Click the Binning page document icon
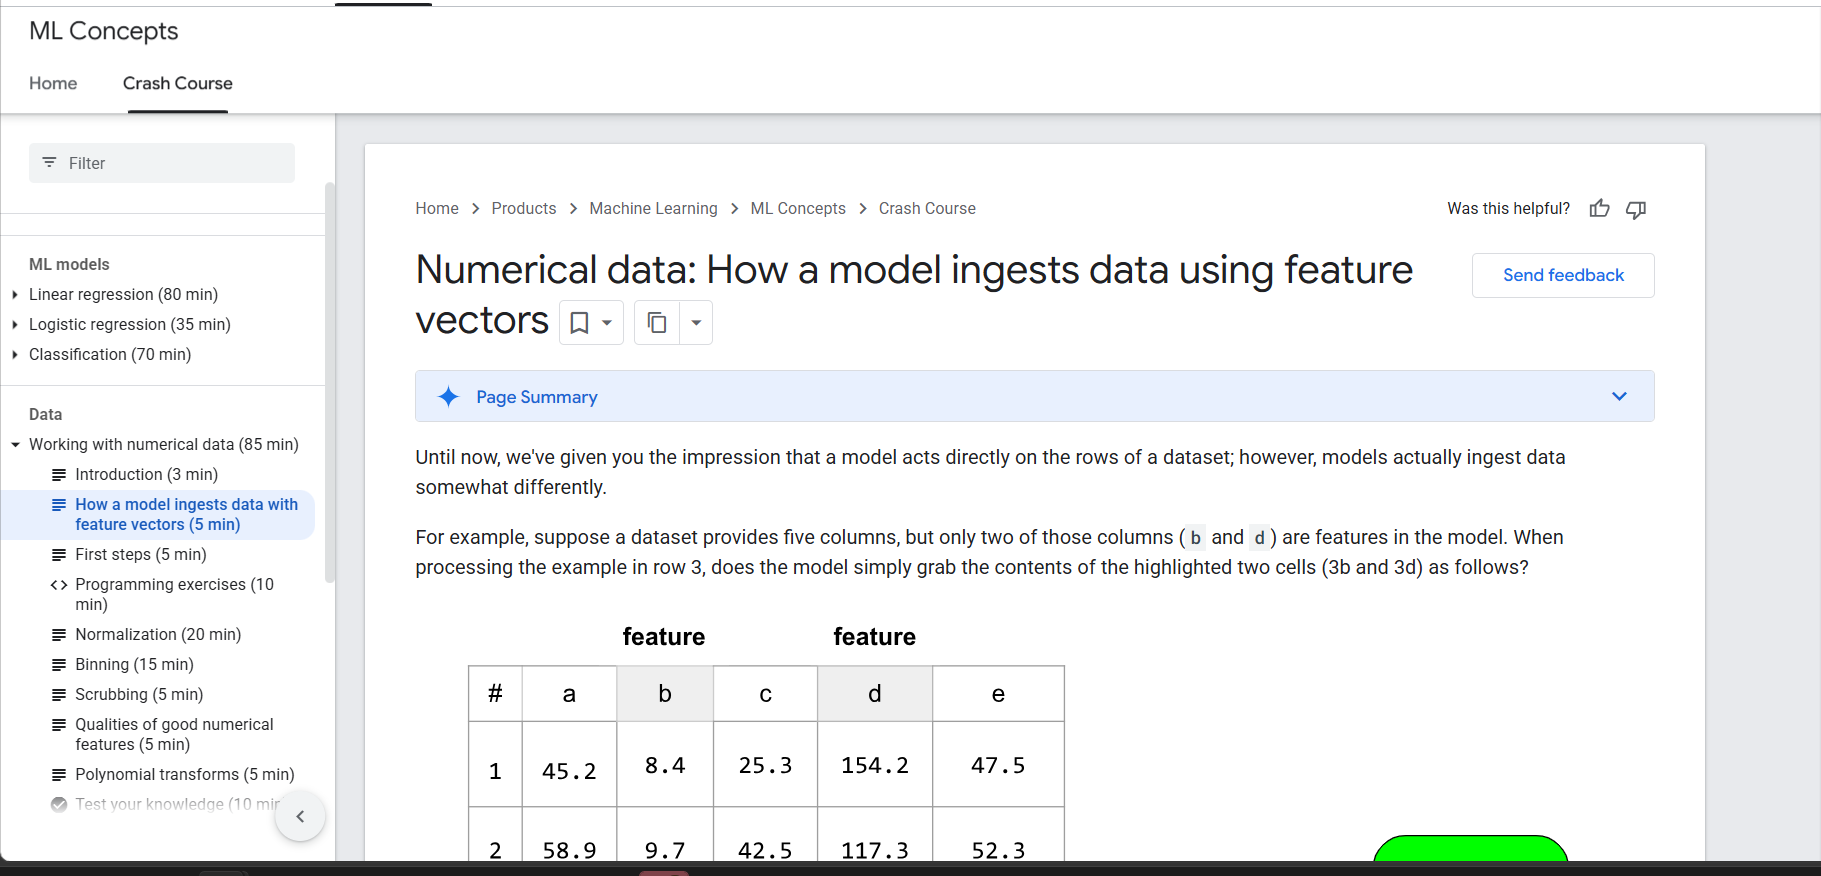Image resolution: width=1821 pixels, height=876 pixels. click(x=59, y=665)
